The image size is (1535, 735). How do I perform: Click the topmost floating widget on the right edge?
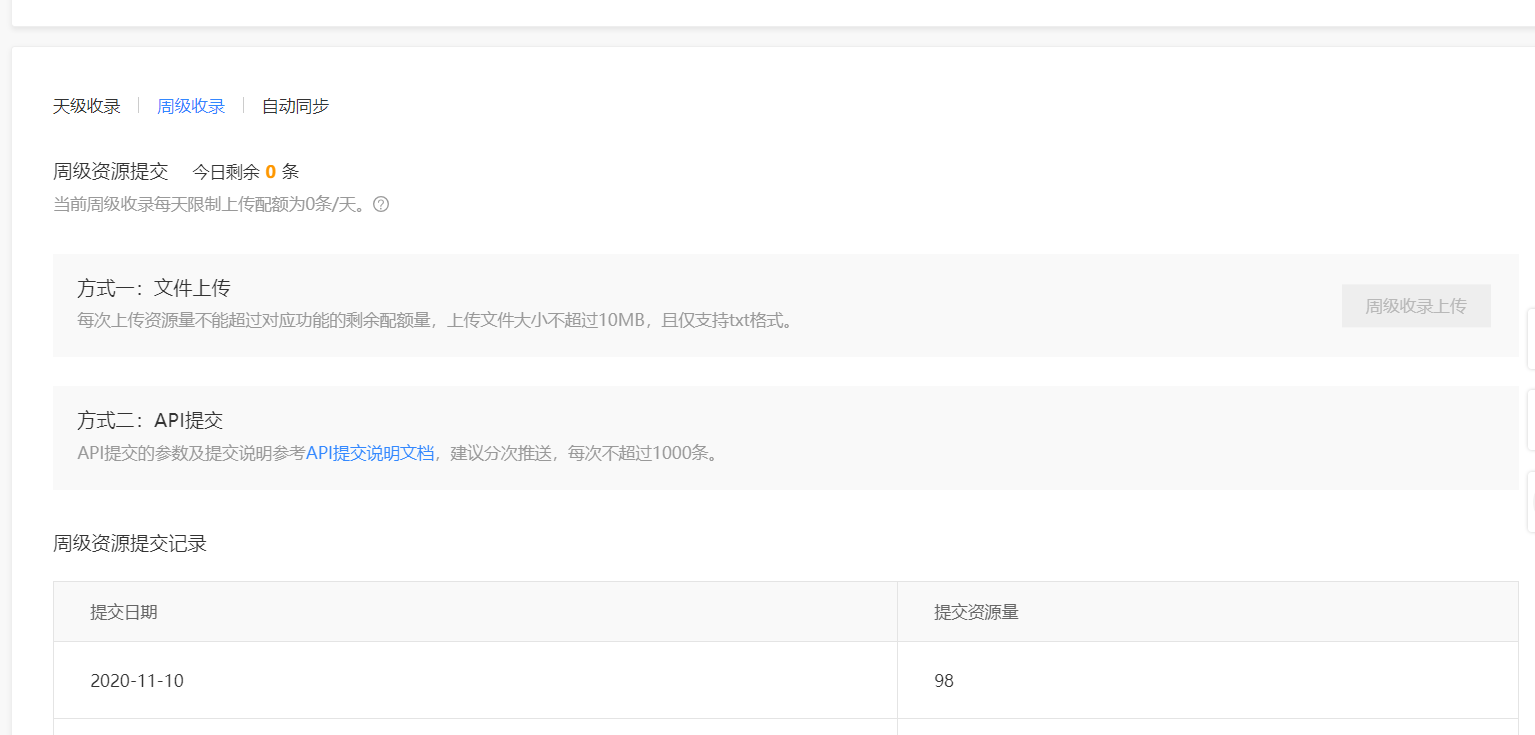coord(1530,339)
